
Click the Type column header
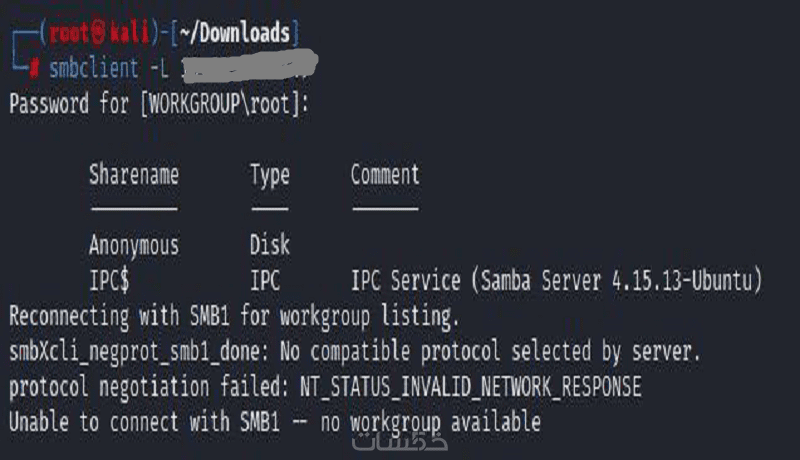[x=269, y=175]
